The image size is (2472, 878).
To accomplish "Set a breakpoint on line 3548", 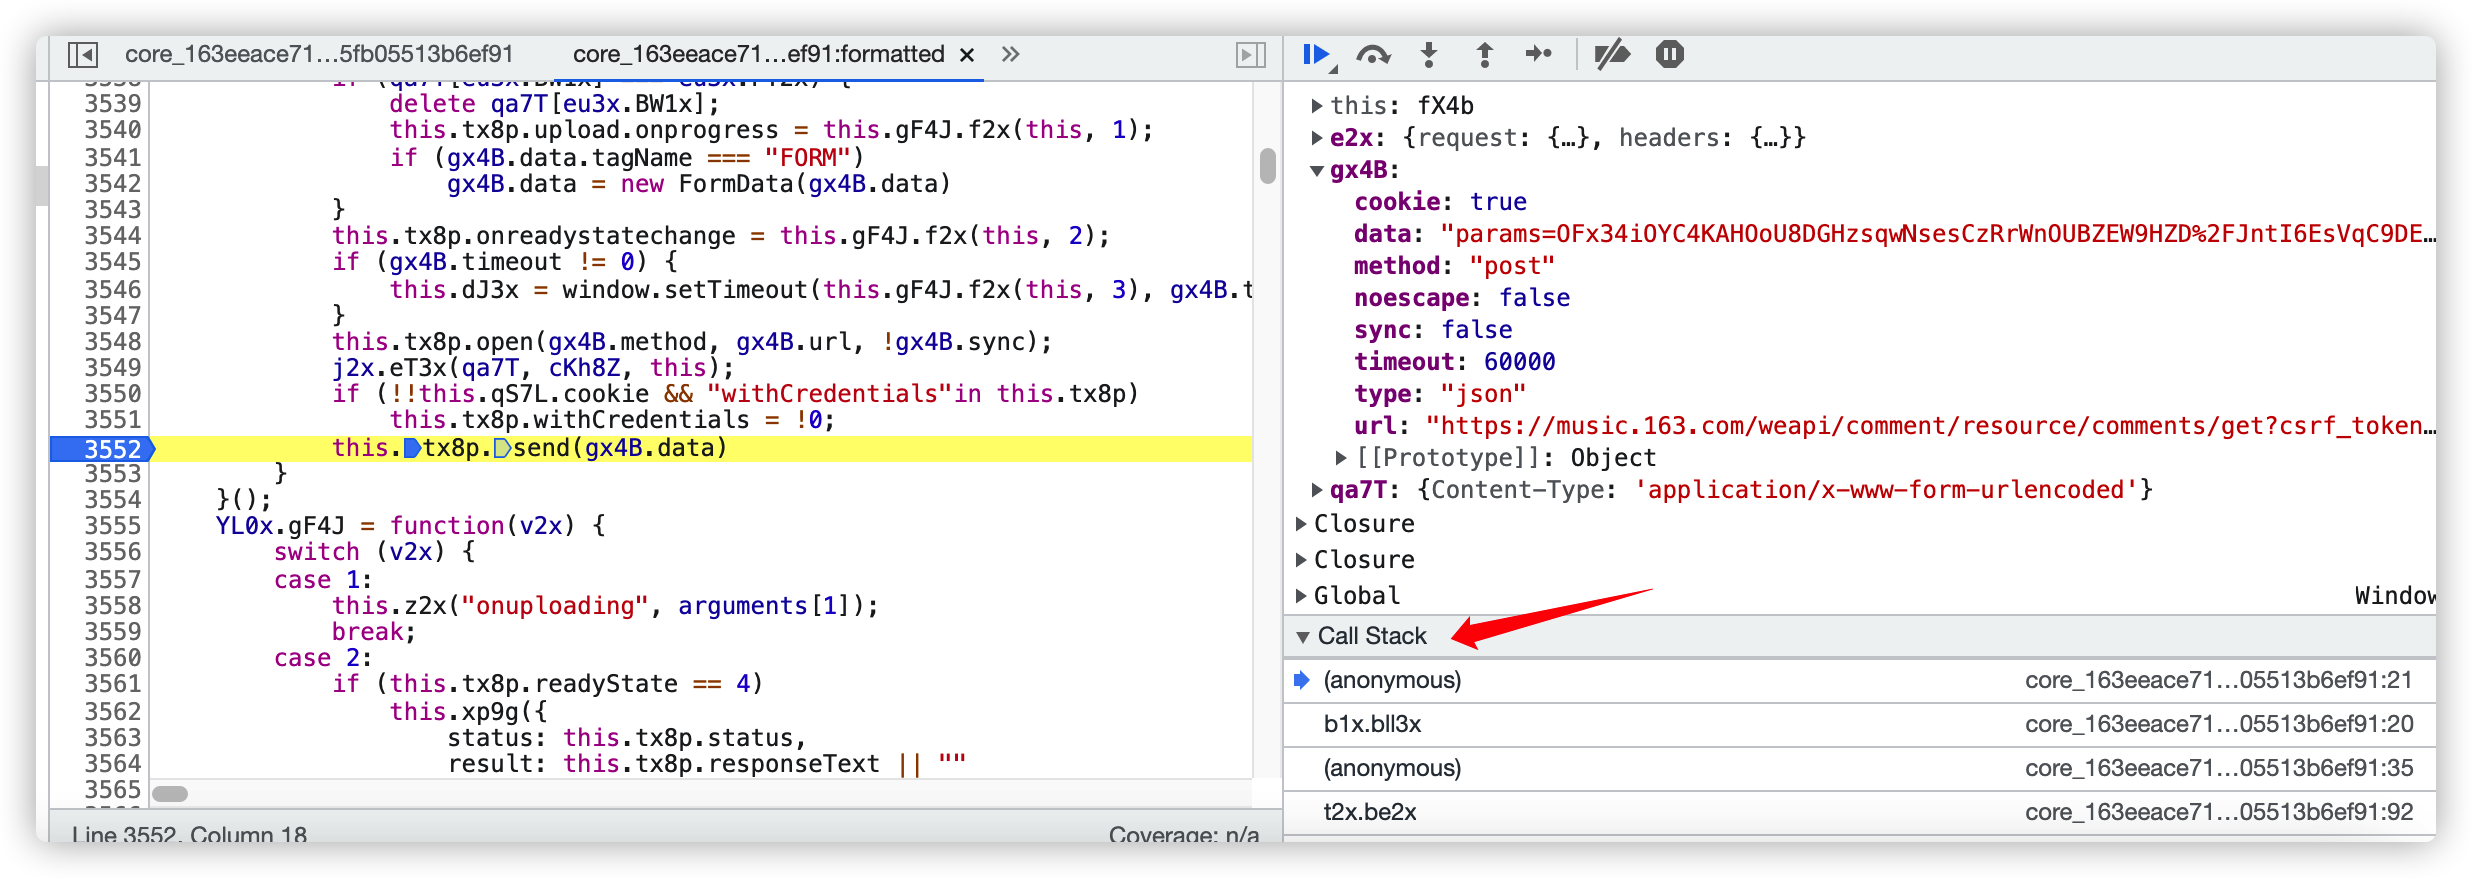I will pyautogui.click(x=112, y=341).
